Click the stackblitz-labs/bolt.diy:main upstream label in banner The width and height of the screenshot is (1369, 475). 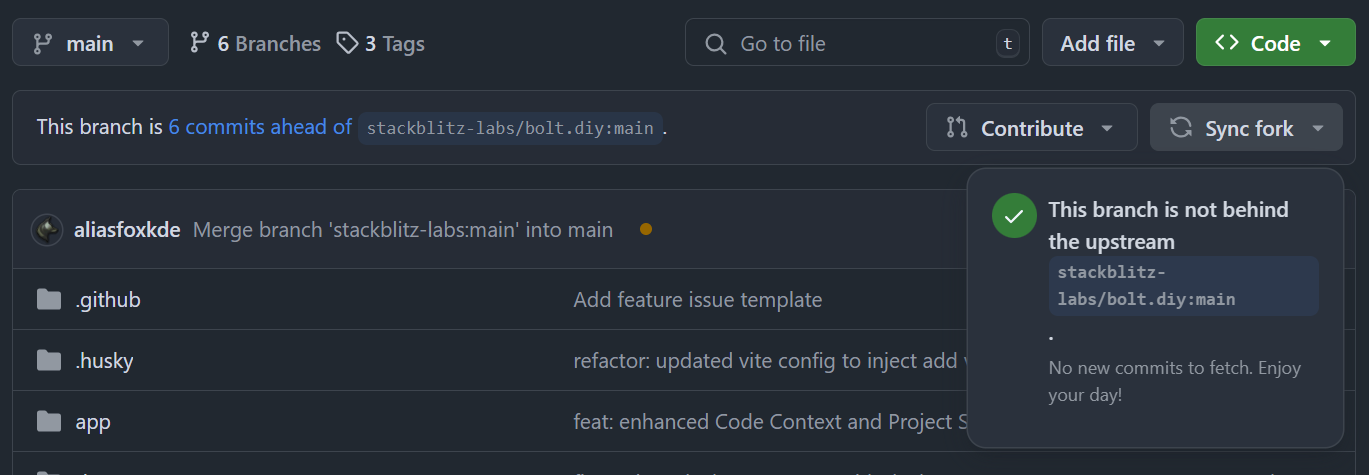point(510,128)
